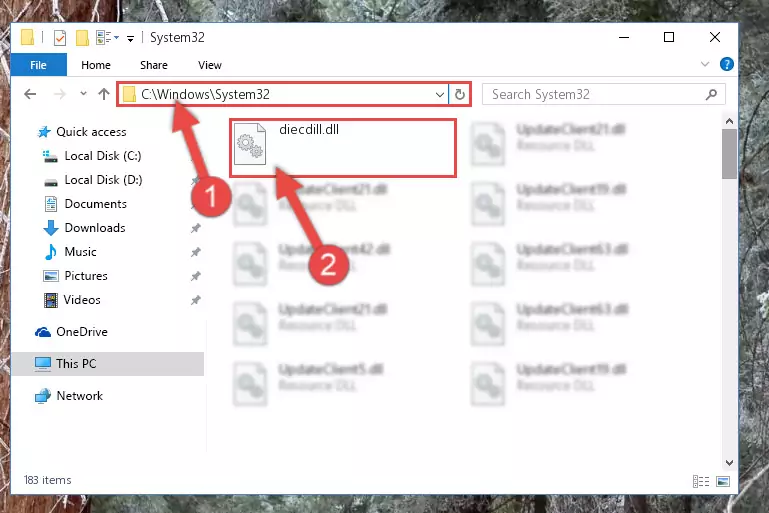Expand the ribbon with the chevron
This screenshot has width=769, height=513.
pyautogui.click(x=705, y=64)
